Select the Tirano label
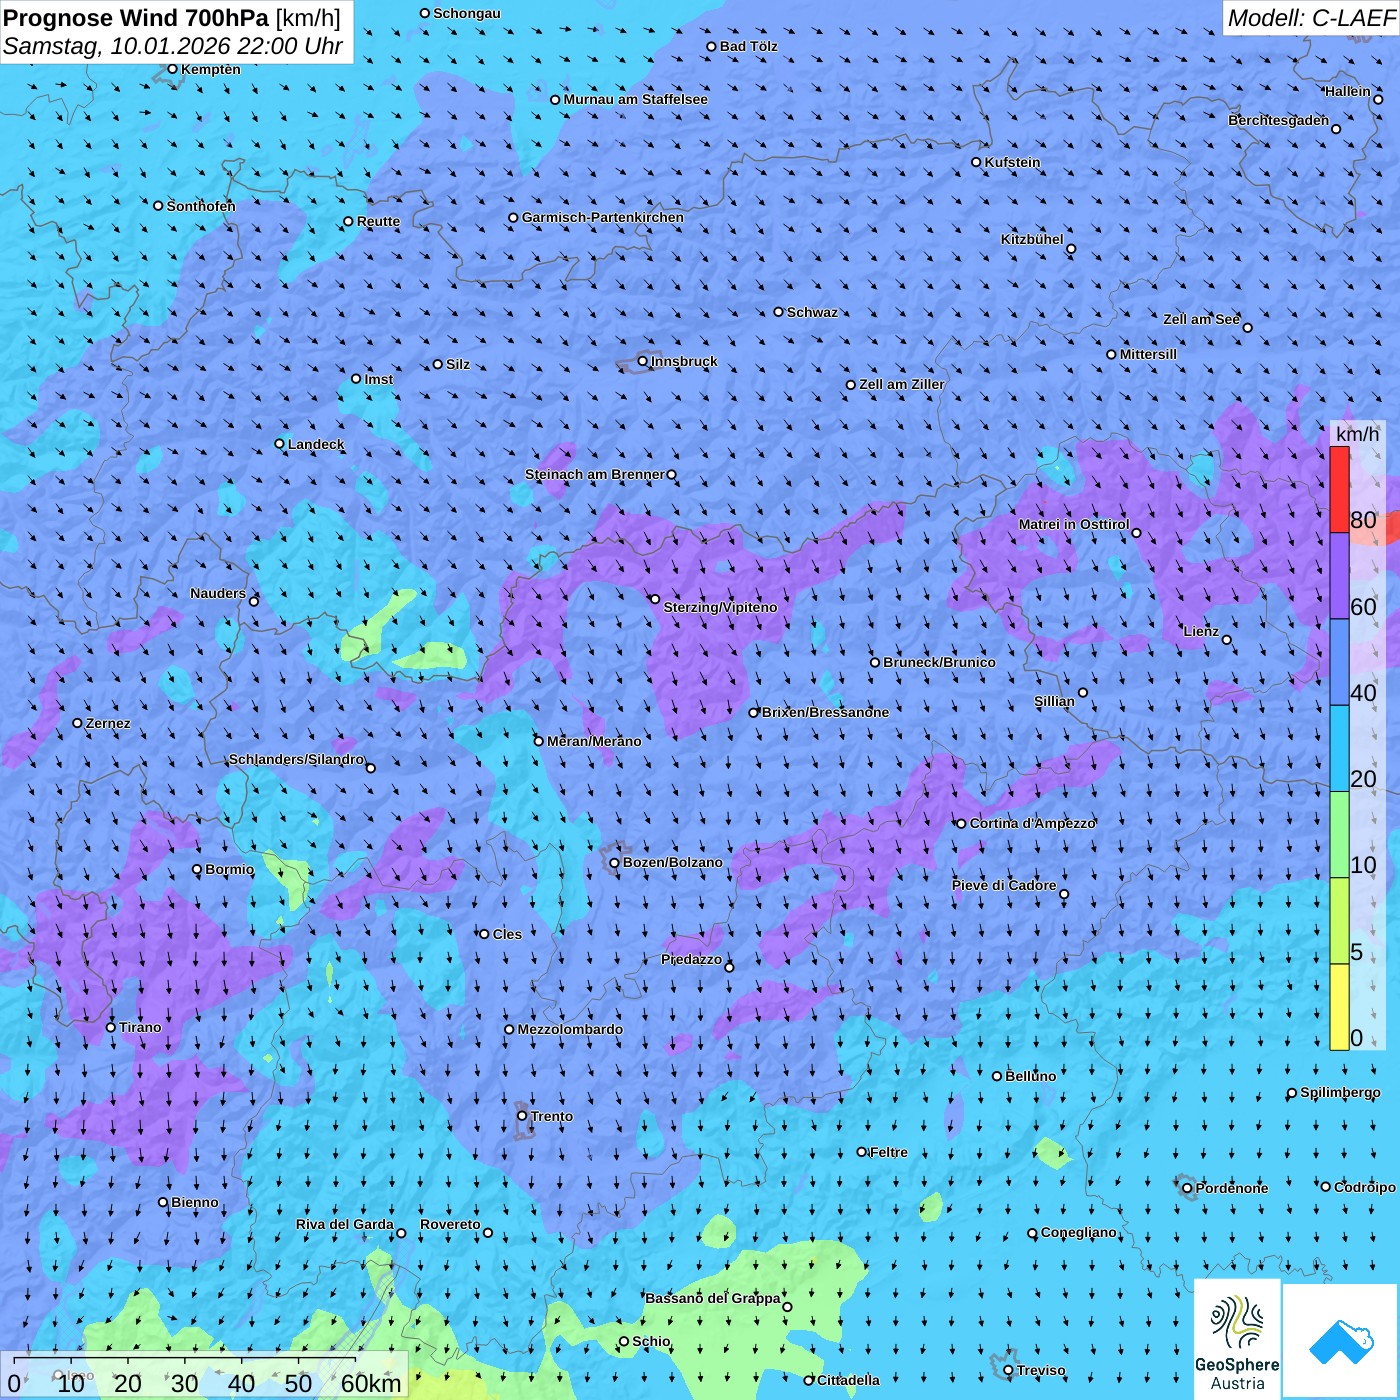 point(140,1027)
